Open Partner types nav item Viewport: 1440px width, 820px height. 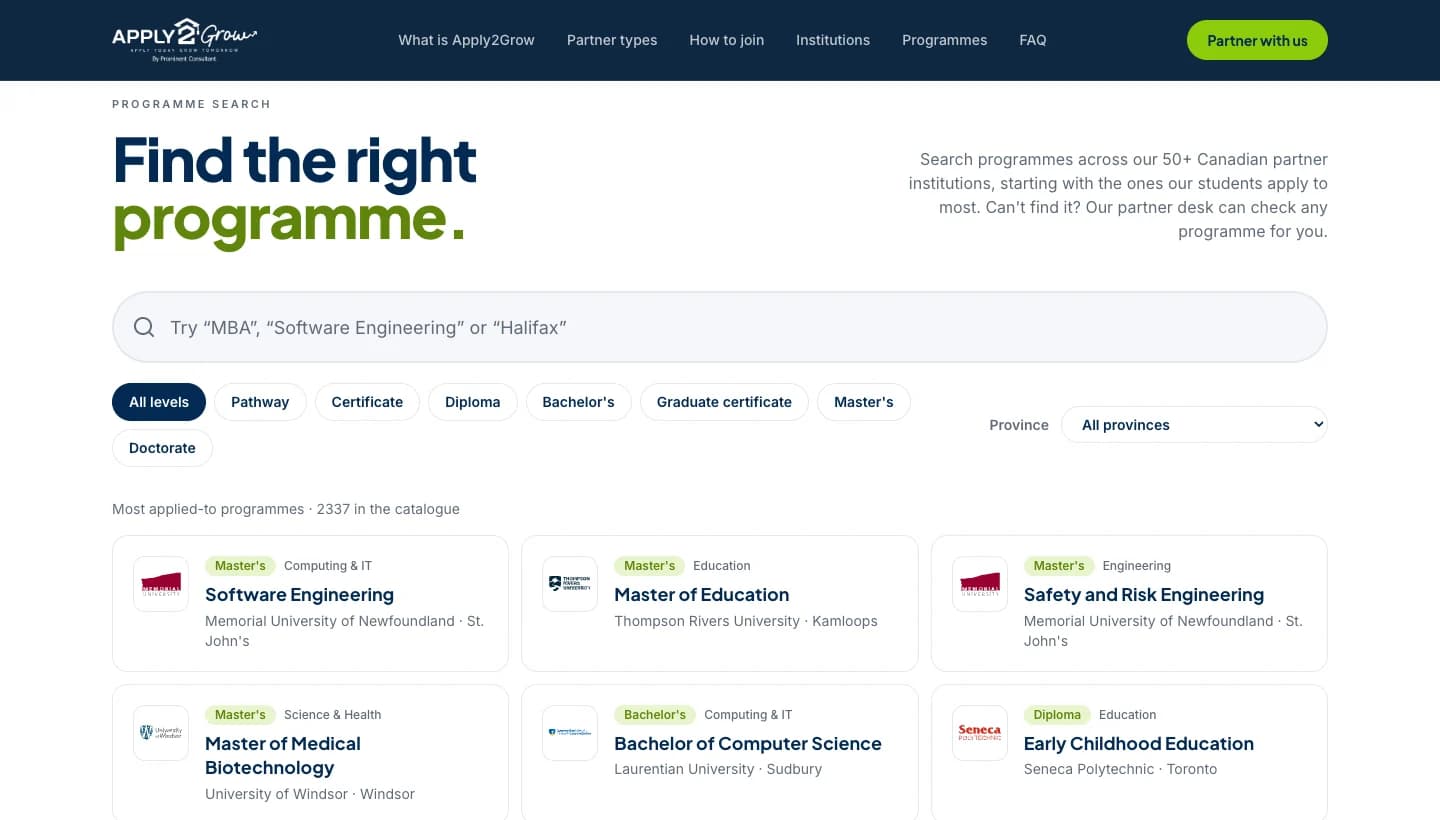click(x=612, y=40)
